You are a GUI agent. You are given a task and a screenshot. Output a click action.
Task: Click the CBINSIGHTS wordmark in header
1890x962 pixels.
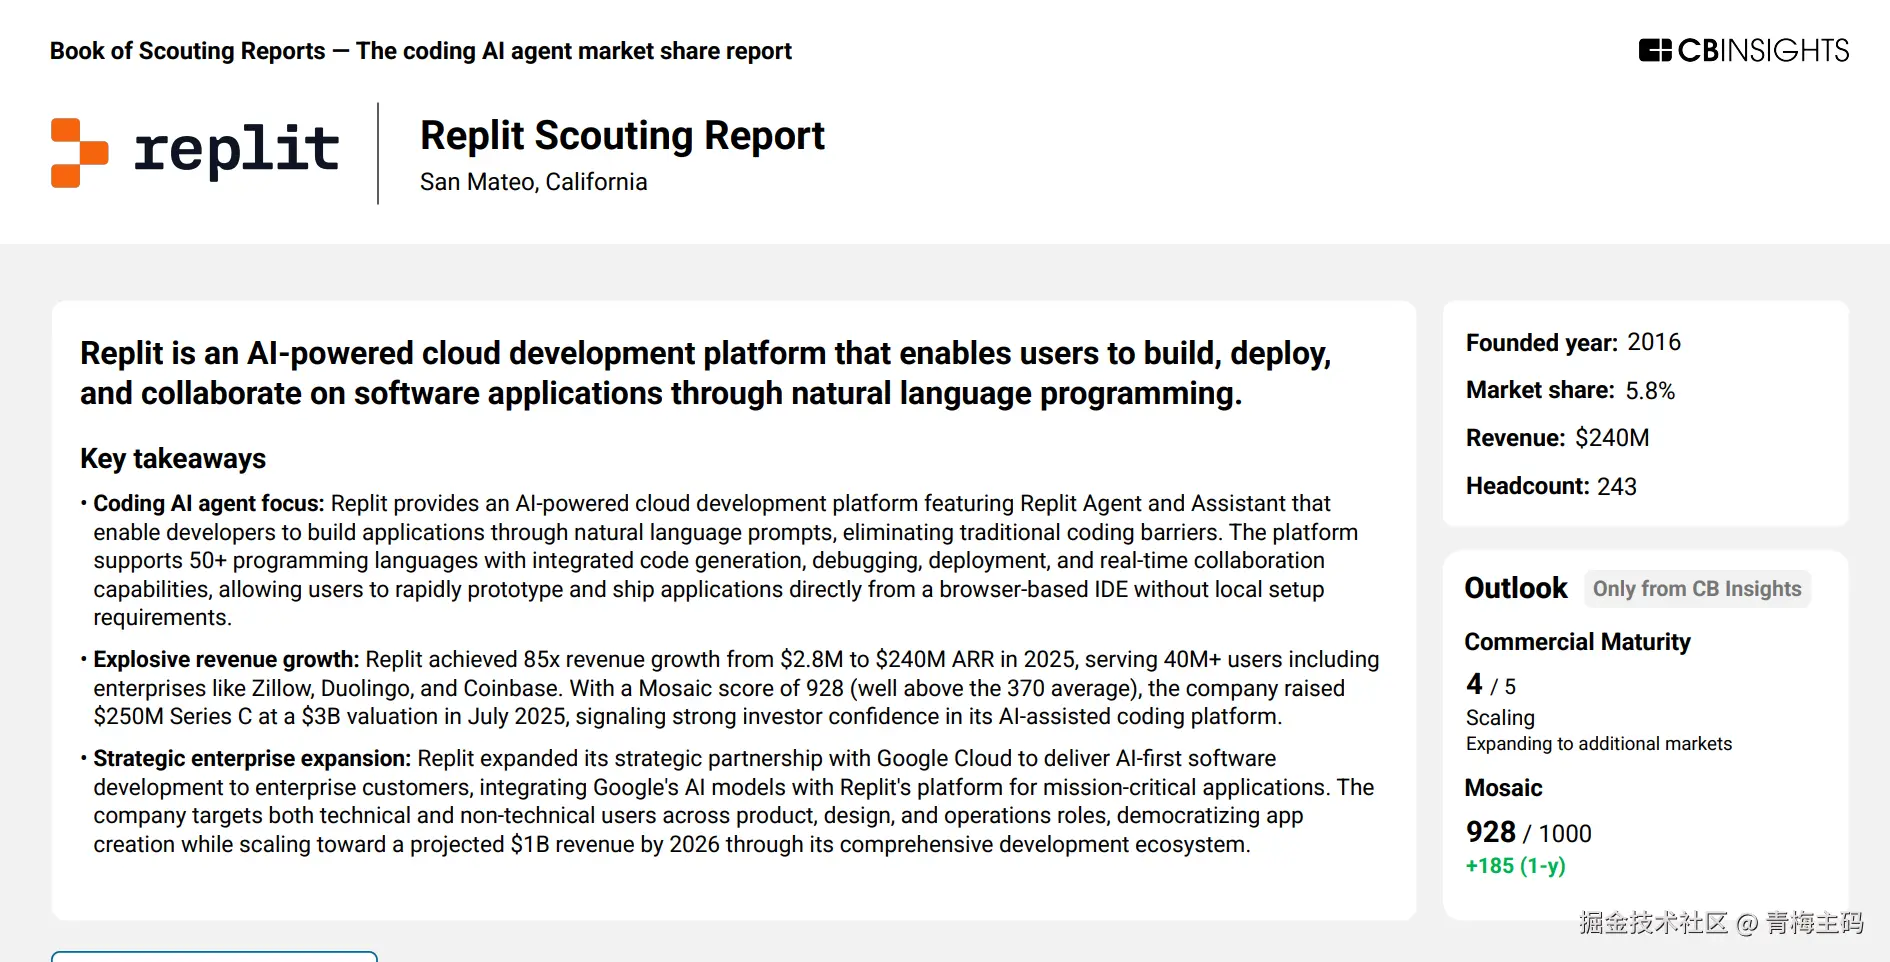tap(1763, 50)
